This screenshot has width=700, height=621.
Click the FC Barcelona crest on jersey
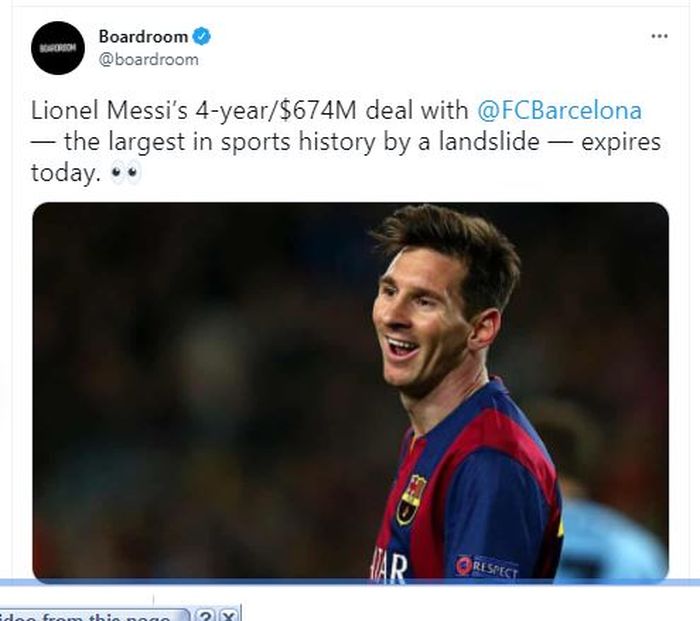[x=411, y=499]
